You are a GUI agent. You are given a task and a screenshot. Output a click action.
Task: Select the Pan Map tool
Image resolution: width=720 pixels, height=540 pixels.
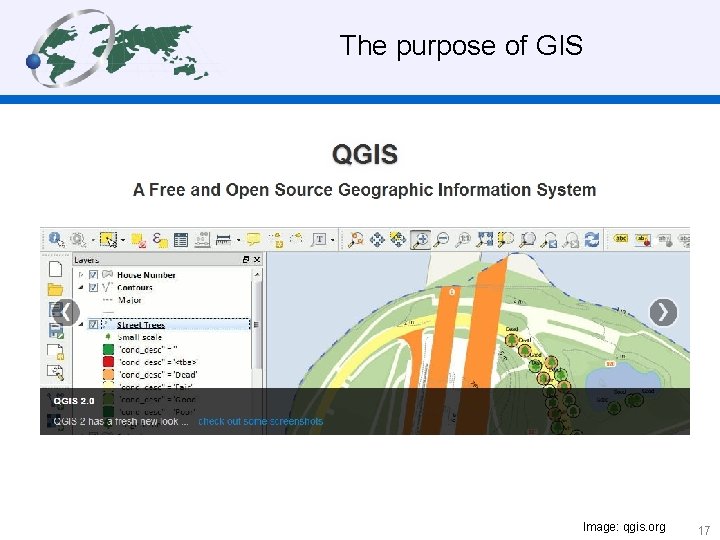pyautogui.click(x=377, y=240)
